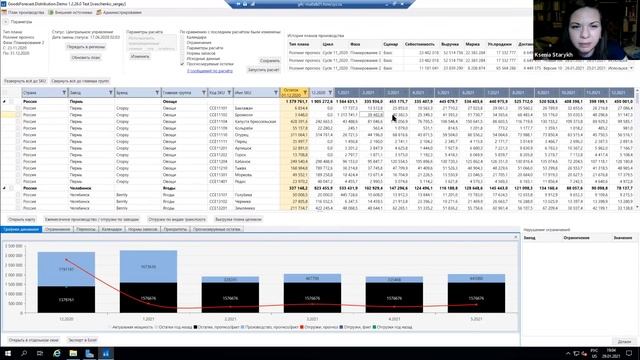This screenshot has height=360, width=640.
Task: Click the Запустить расчёт button
Action: coord(264,70)
